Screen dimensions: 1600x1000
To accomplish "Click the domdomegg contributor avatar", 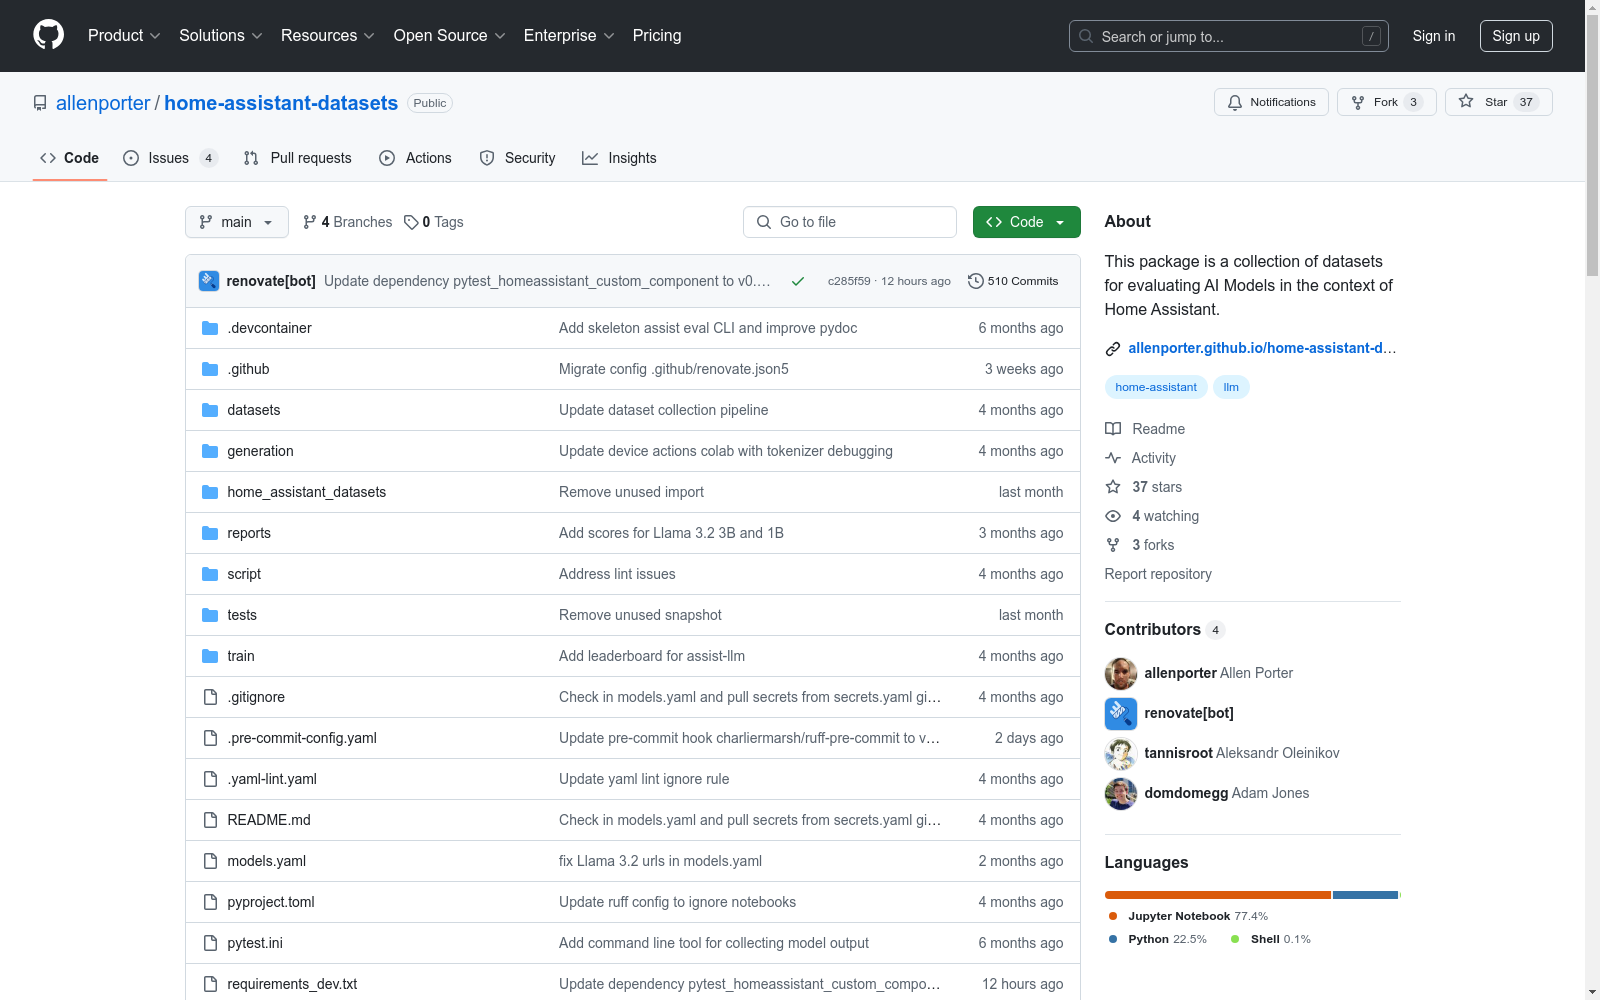I will pyautogui.click(x=1121, y=793).
